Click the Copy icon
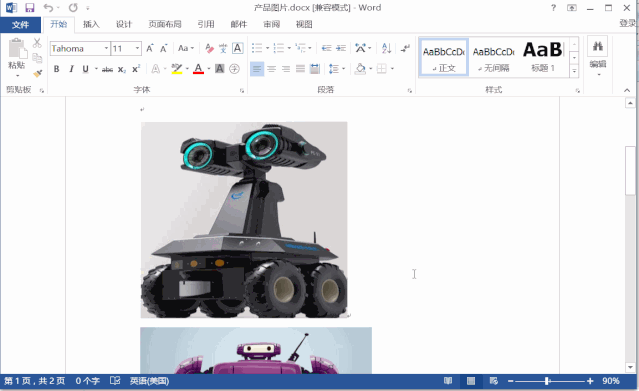Image resolution: width=639 pixels, height=391 pixels. pyautogui.click(x=37, y=58)
